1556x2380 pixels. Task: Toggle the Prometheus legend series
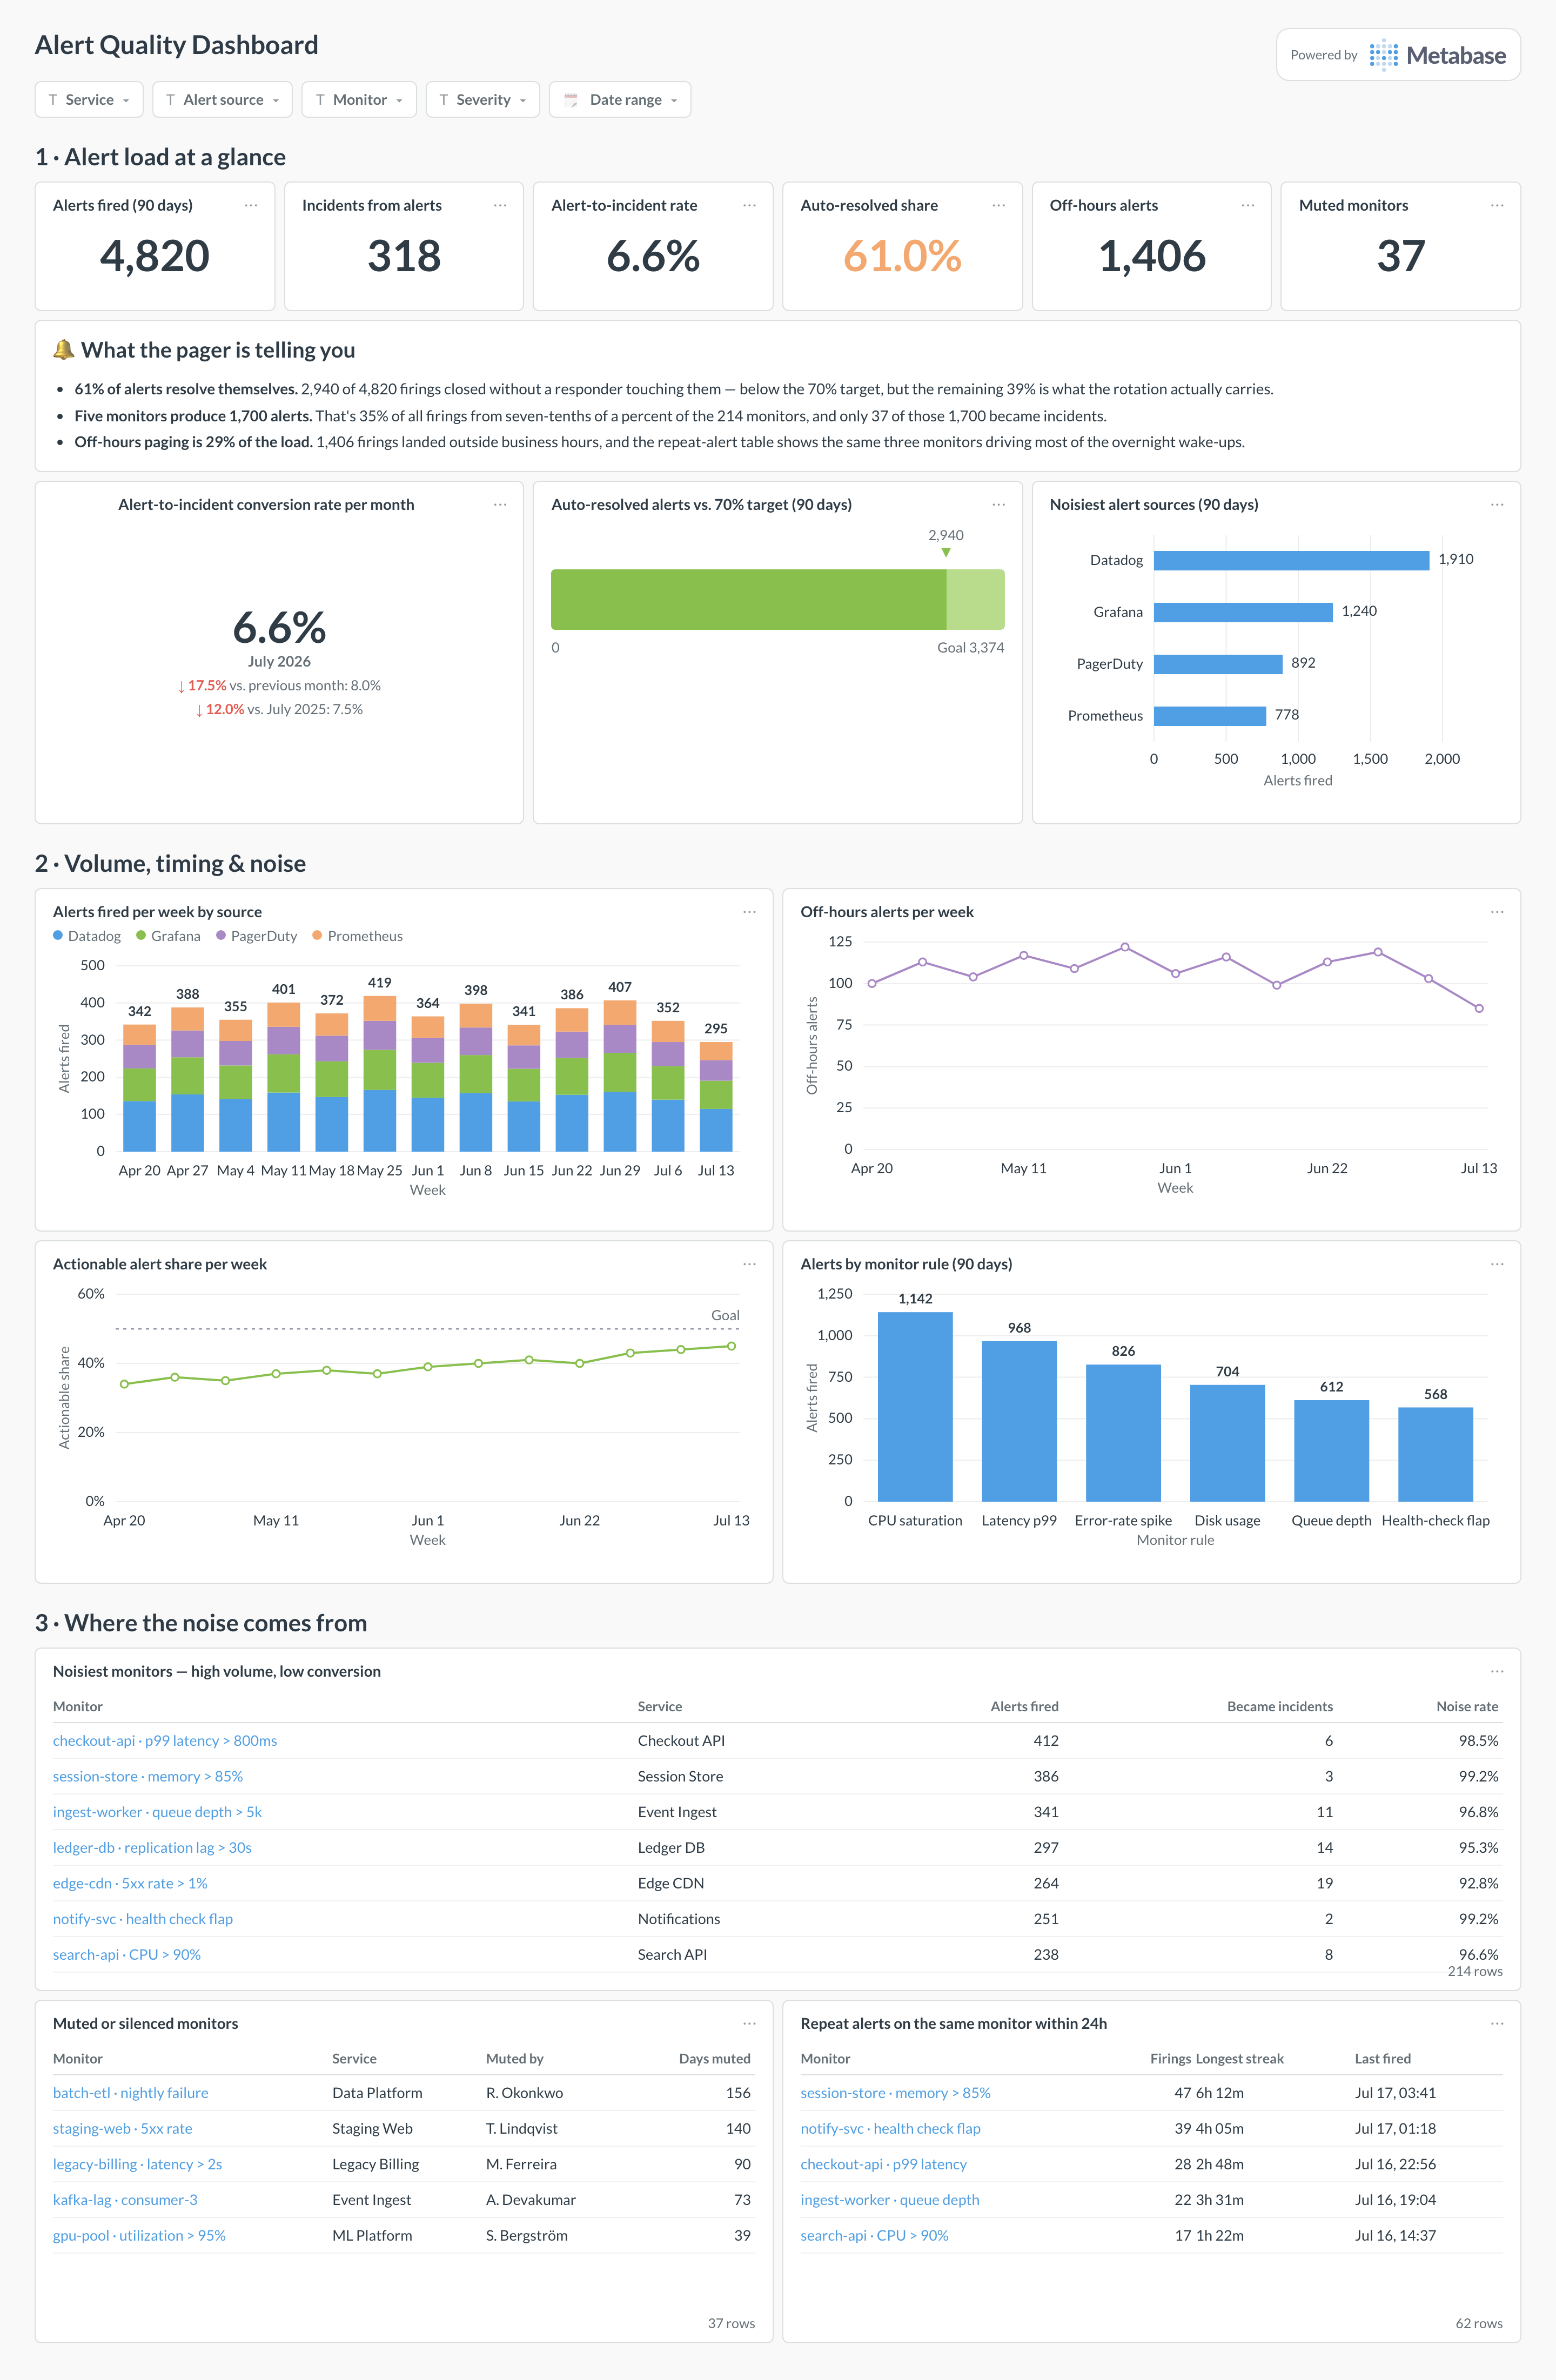point(358,936)
